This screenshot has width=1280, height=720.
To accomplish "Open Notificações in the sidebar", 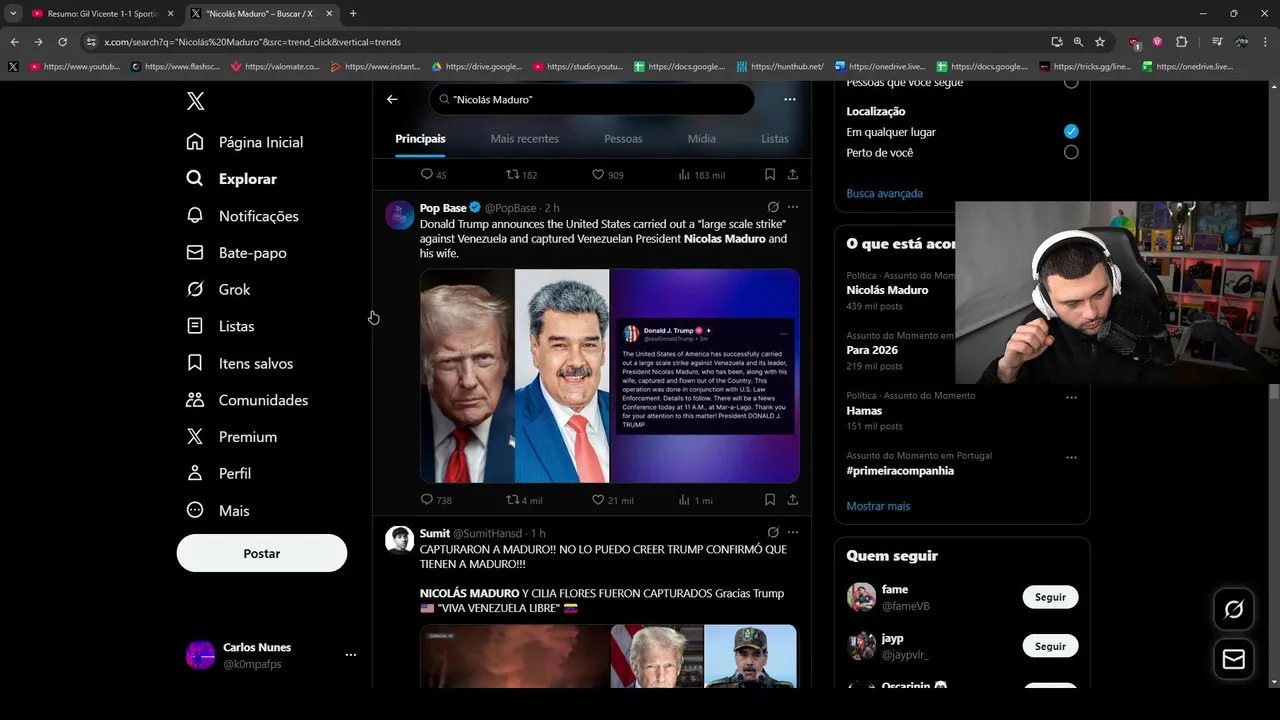I will click(243, 216).
